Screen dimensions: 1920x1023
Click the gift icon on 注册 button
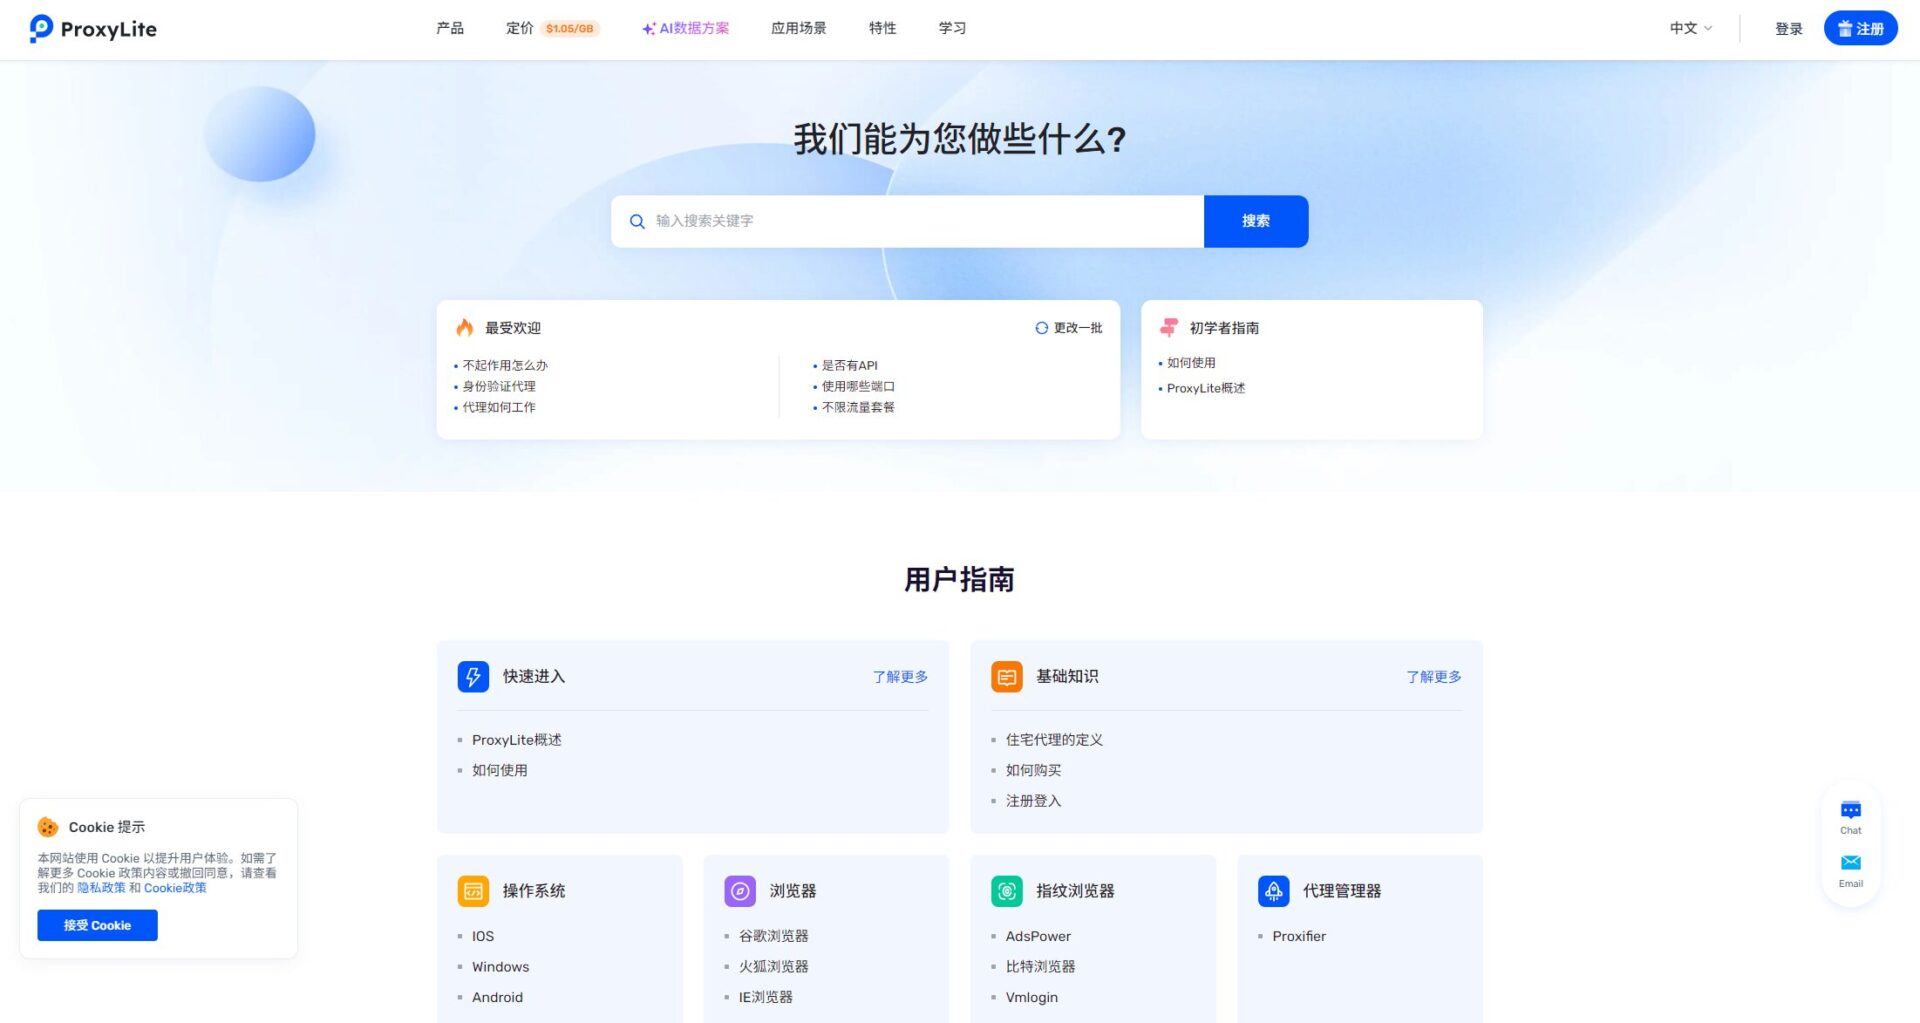click(x=1845, y=29)
